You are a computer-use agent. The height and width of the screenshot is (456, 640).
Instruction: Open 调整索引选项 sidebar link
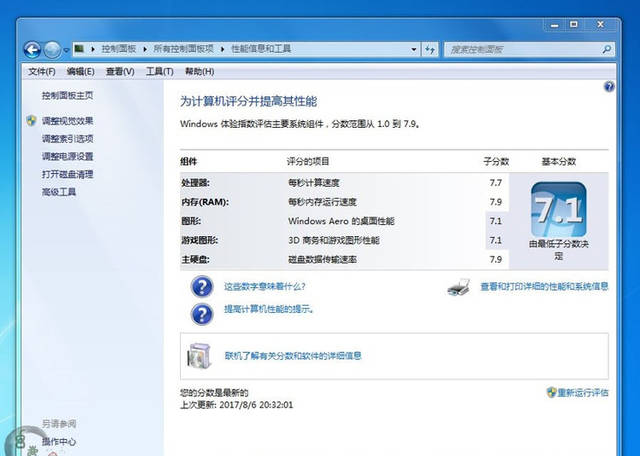pyautogui.click(x=67, y=139)
